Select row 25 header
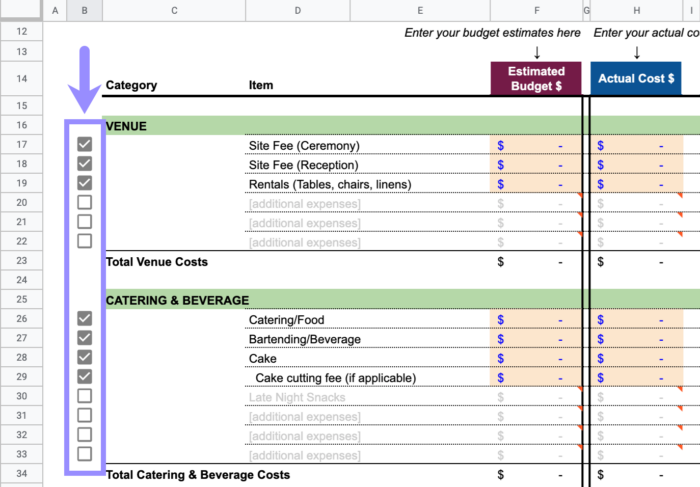The width and height of the screenshot is (700, 487). [21, 300]
